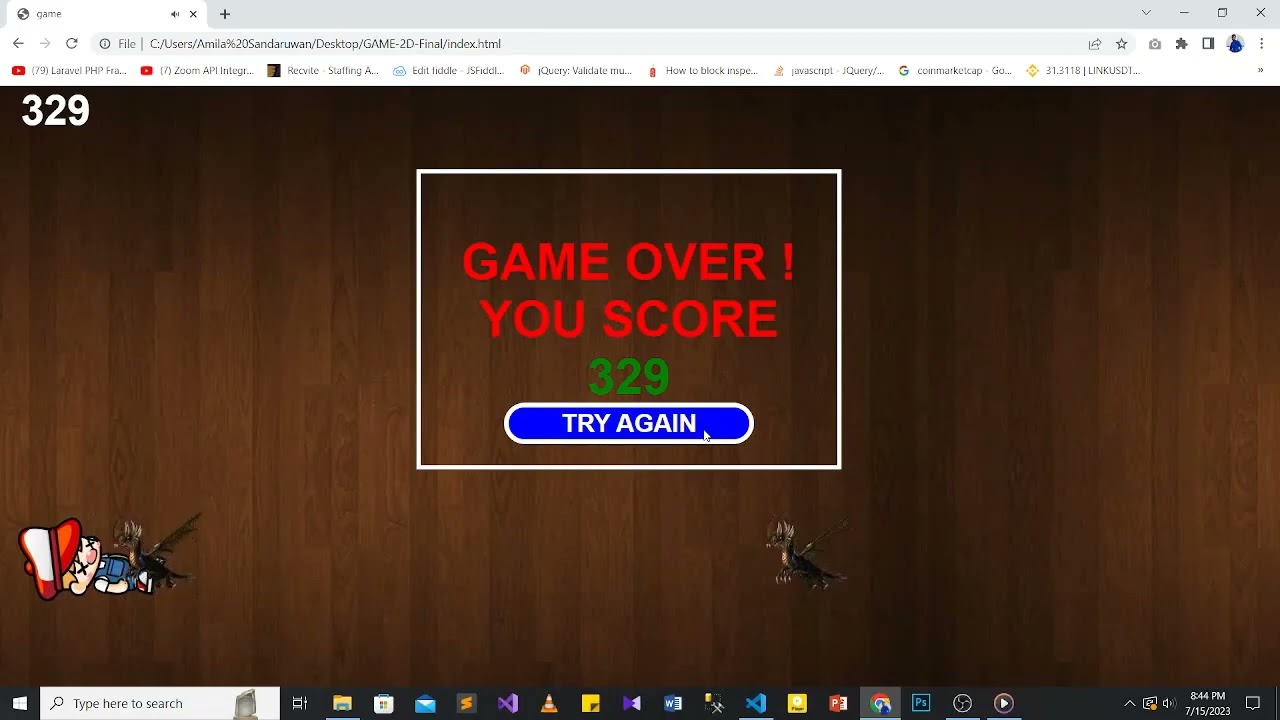
Task: Open the Chrome Extensions puzzle icon
Action: click(1181, 44)
